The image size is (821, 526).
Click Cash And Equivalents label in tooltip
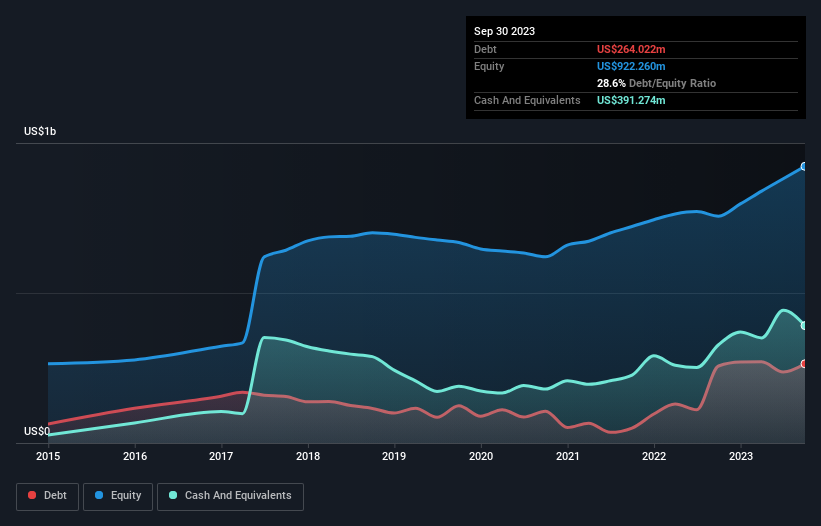[527, 100]
